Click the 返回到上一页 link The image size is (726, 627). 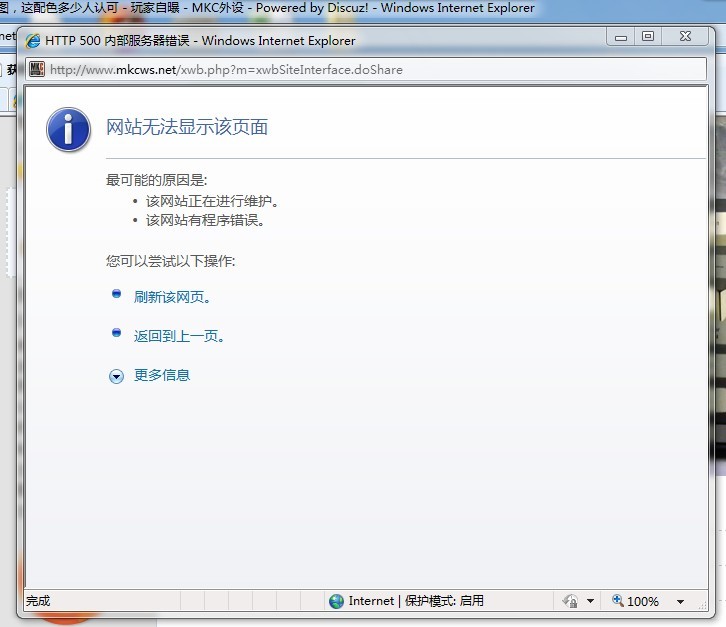(x=180, y=336)
